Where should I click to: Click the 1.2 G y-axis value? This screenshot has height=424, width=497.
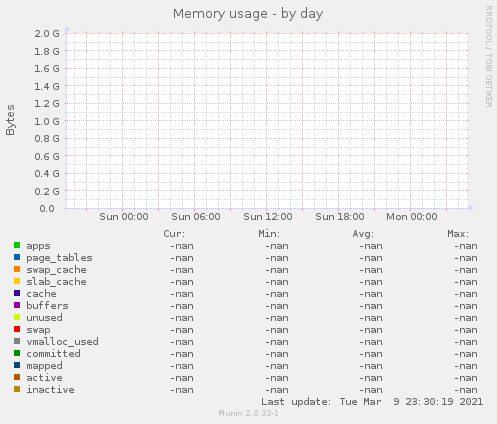point(47,104)
